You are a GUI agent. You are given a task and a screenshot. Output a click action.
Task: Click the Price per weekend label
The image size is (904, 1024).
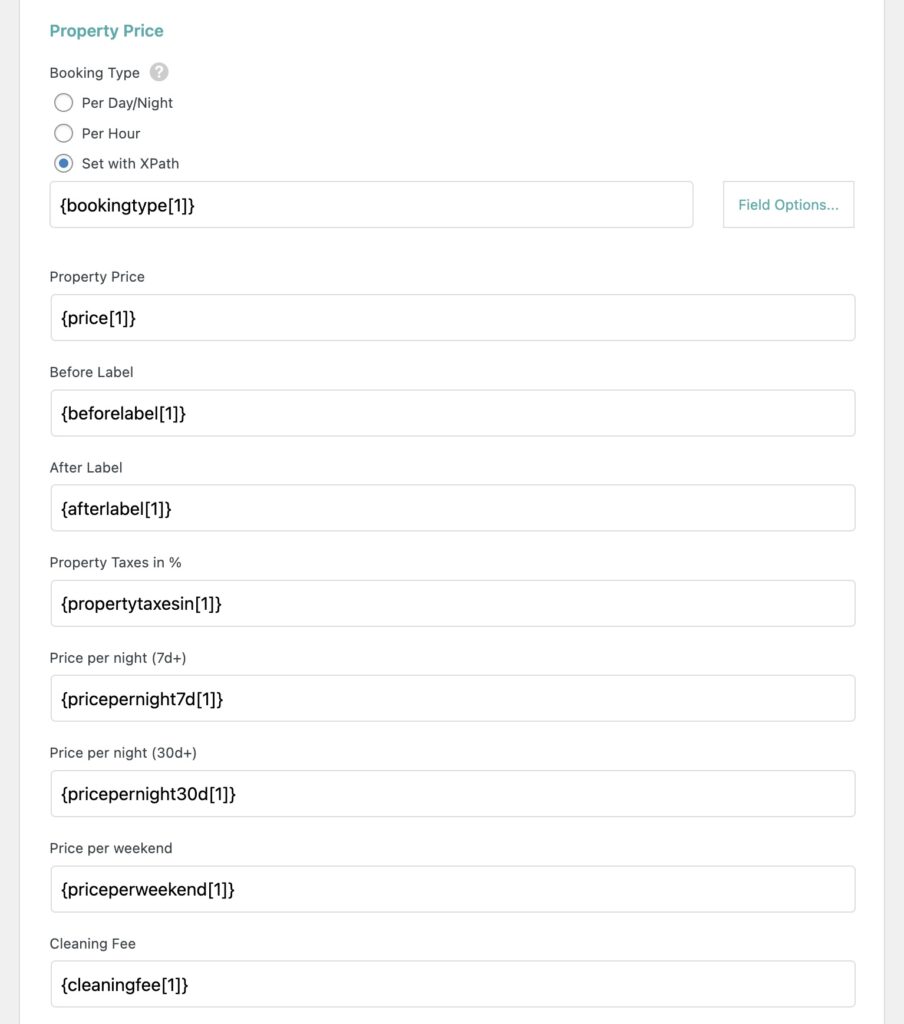110,848
